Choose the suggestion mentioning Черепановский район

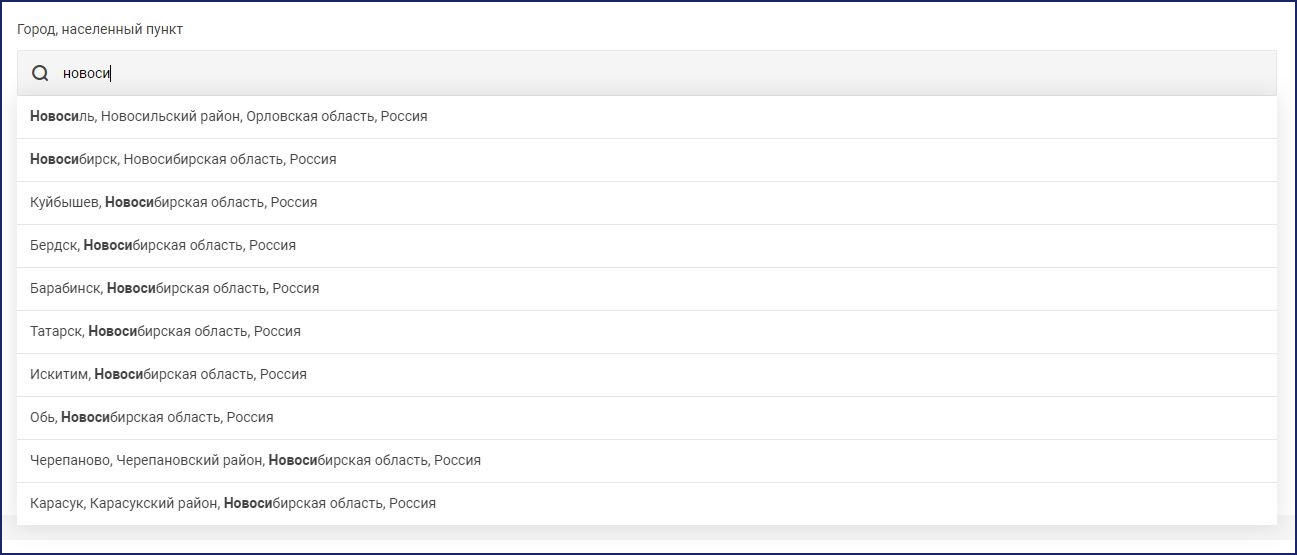pyautogui.click(x=647, y=461)
